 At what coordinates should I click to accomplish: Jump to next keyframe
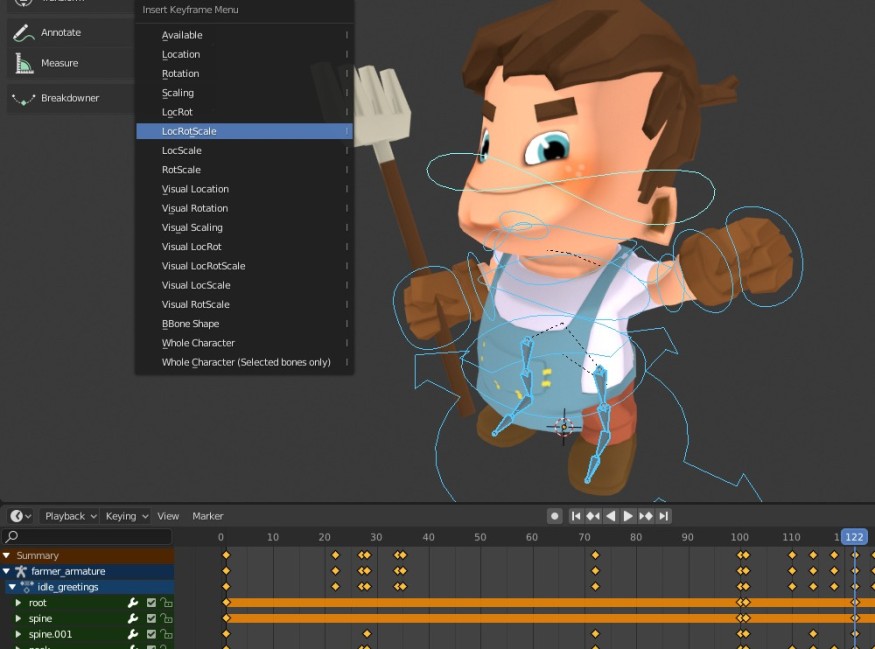click(646, 516)
